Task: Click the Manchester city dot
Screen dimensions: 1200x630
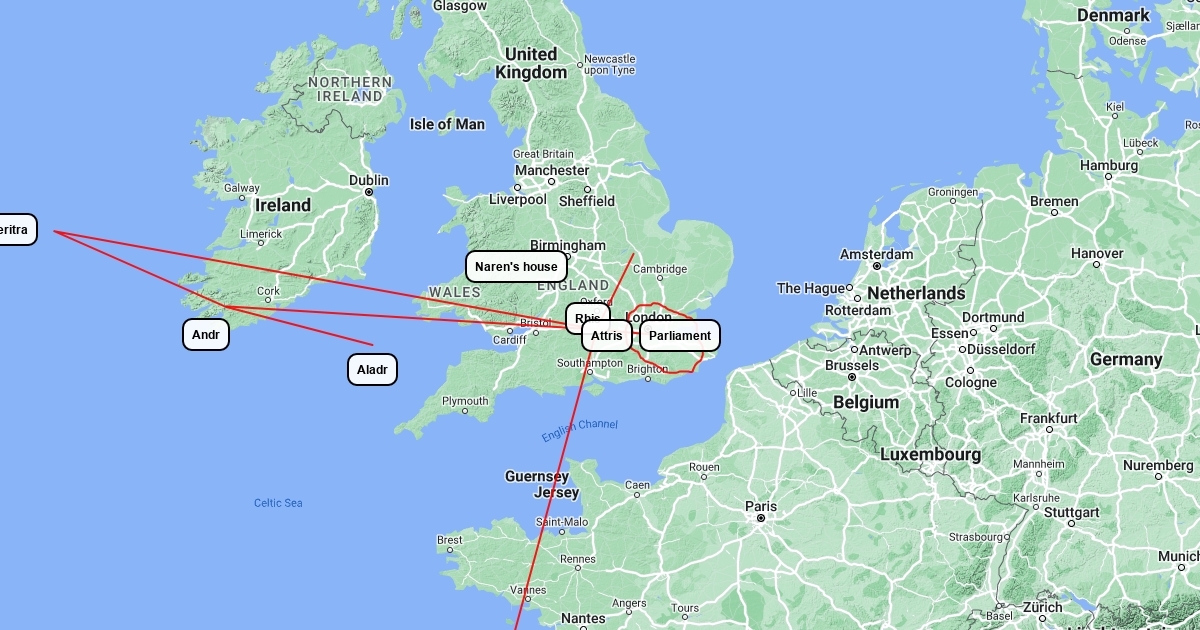Action: (x=551, y=182)
